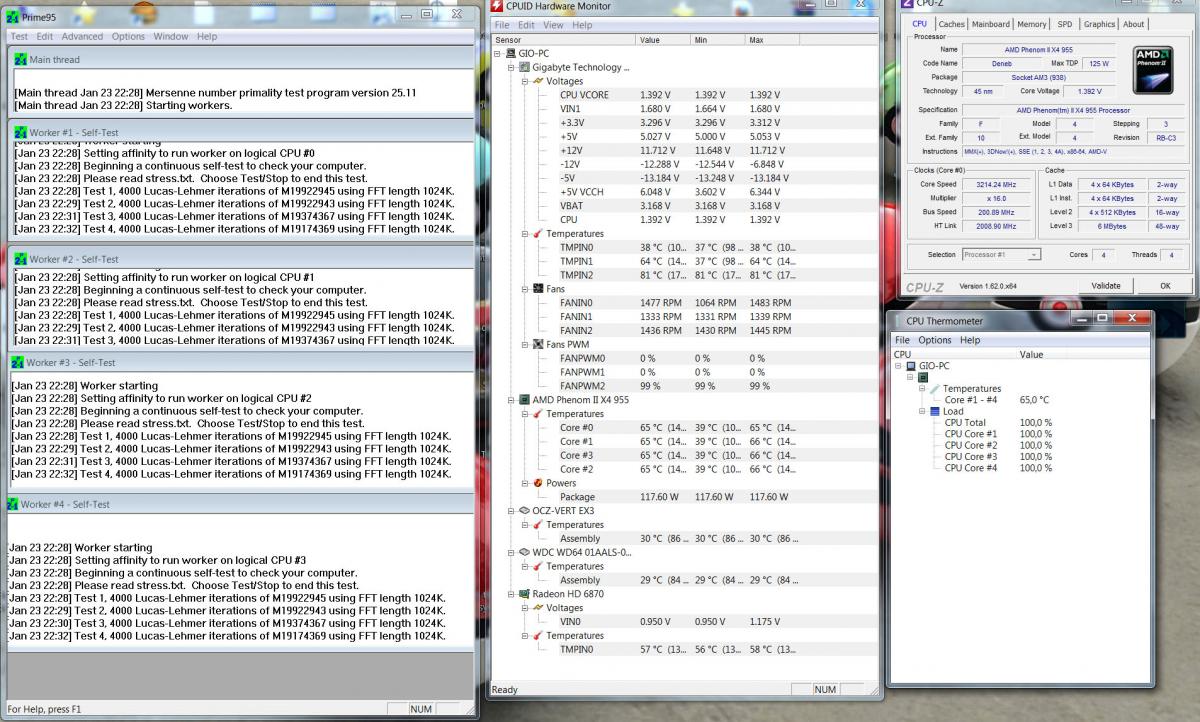Collapse the Fans PWM group expander
The height and width of the screenshot is (722, 1200).
point(524,344)
